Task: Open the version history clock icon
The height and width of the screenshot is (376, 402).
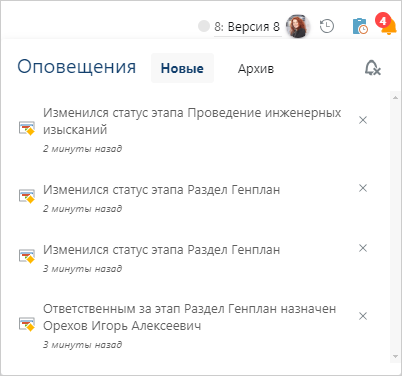Action: [327, 26]
